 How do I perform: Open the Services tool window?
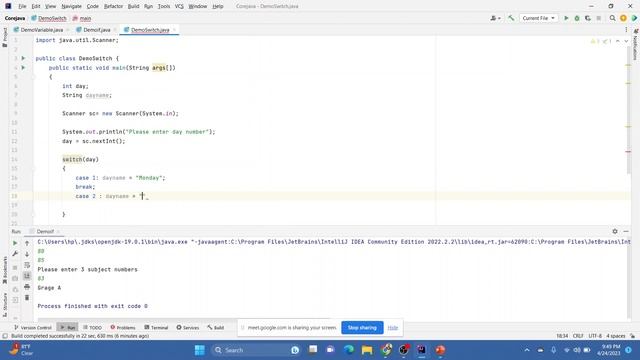tap(188, 327)
